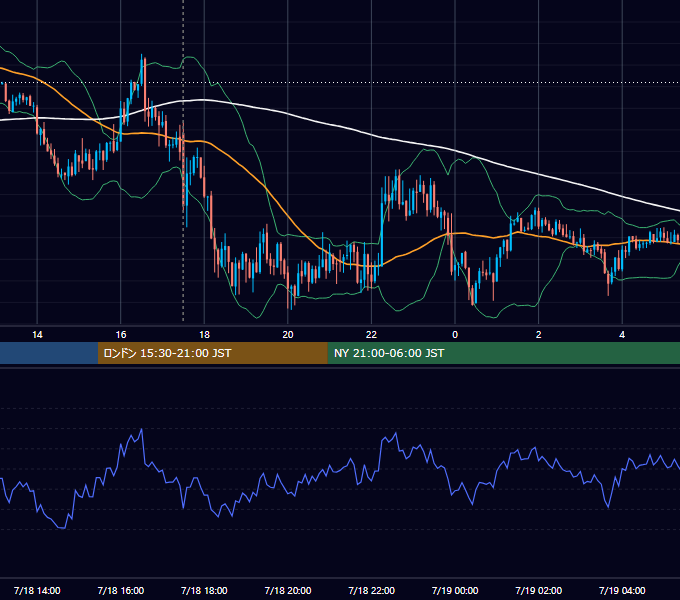Click the NY 21:00-06:00 JST session bar
Image resolution: width=680 pixels, height=600 pixels.
503,353
